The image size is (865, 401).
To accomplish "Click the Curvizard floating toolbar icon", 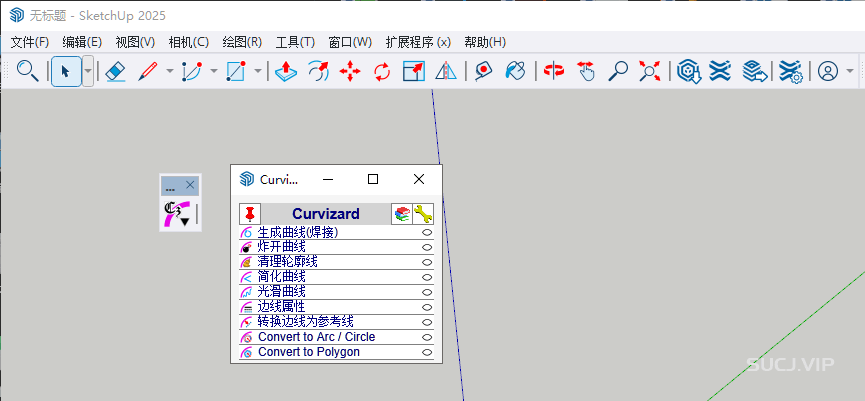I will pyautogui.click(x=178, y=213).
